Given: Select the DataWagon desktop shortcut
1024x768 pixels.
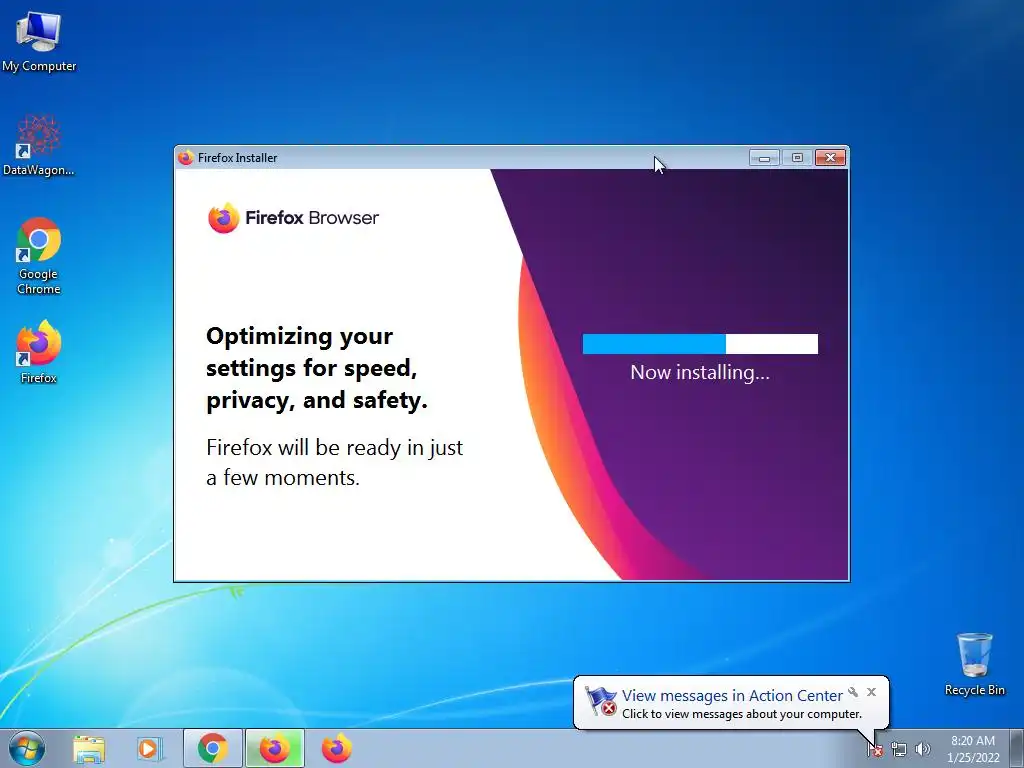Looking at the screenshot, I should coord(39,145).
